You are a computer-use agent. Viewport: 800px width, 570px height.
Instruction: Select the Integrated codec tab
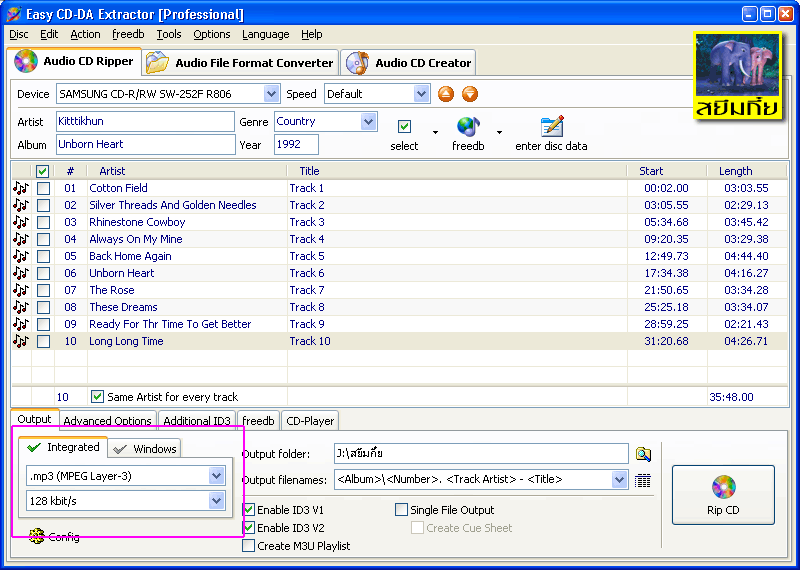tap(63, 447)
